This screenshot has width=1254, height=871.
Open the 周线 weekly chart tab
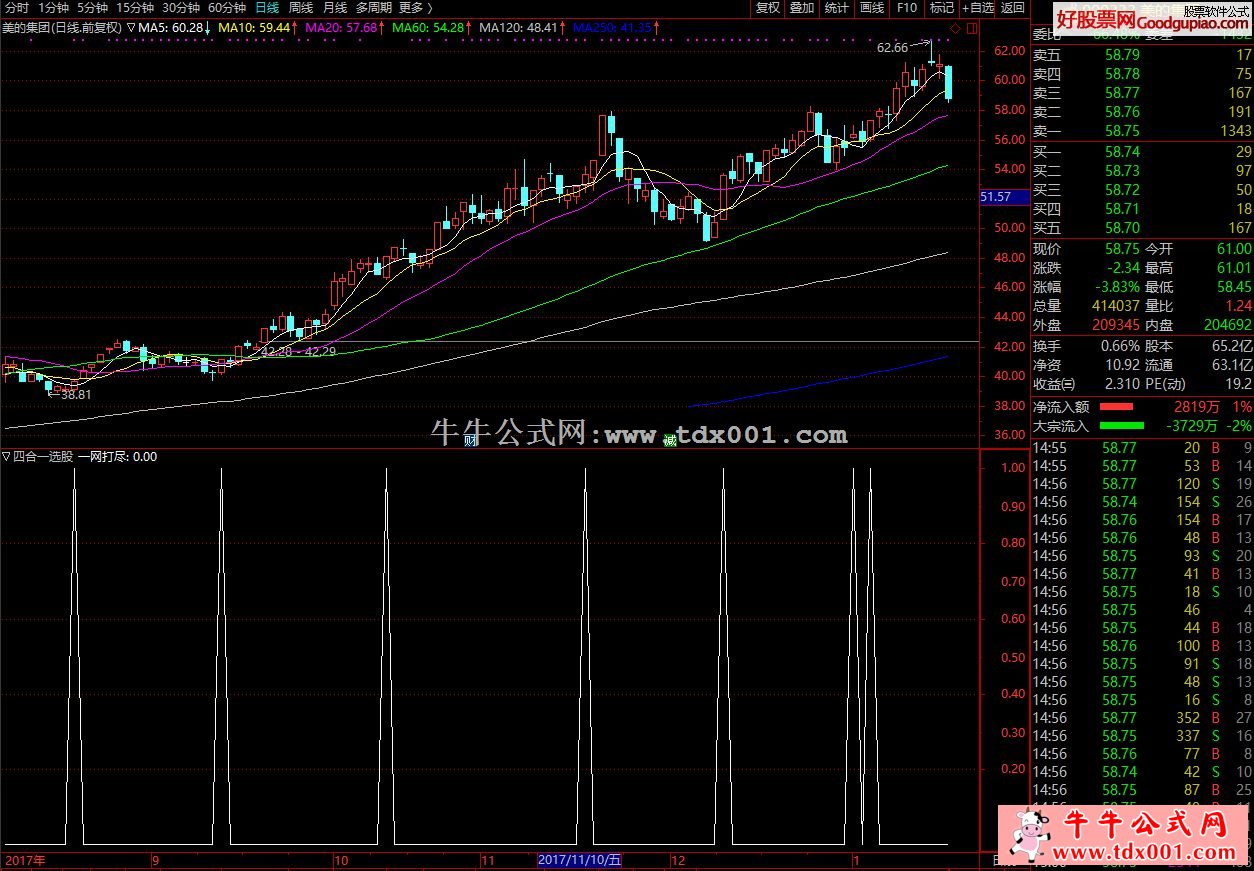pyautogui.click(x=301, y=7)
